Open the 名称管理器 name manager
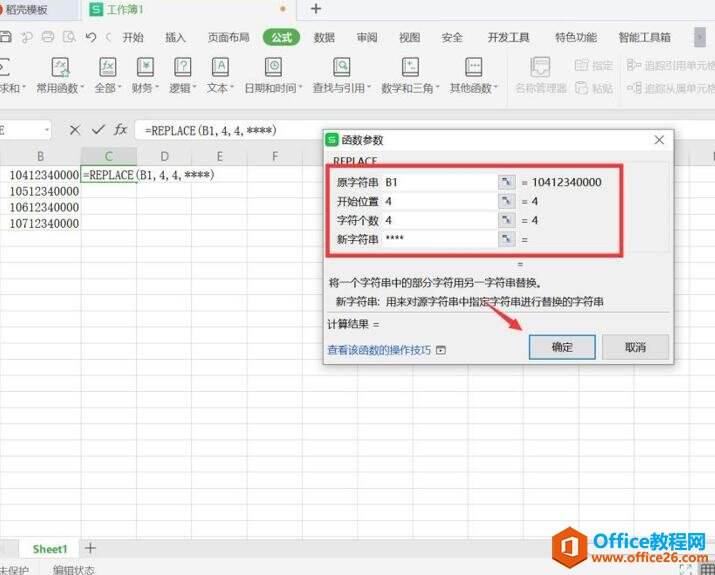Image resolution: width=715 pixels, height=575 pixels. [x=540, y=75]
